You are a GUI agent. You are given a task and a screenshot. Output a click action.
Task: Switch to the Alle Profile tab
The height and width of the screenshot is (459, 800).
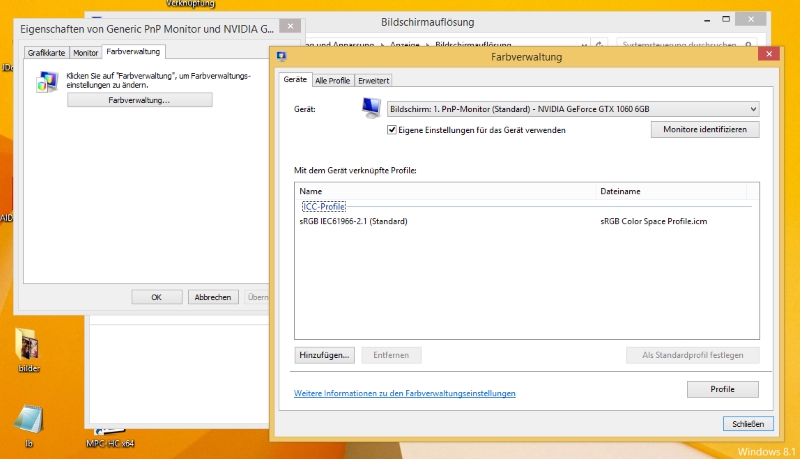pos(332,81)
